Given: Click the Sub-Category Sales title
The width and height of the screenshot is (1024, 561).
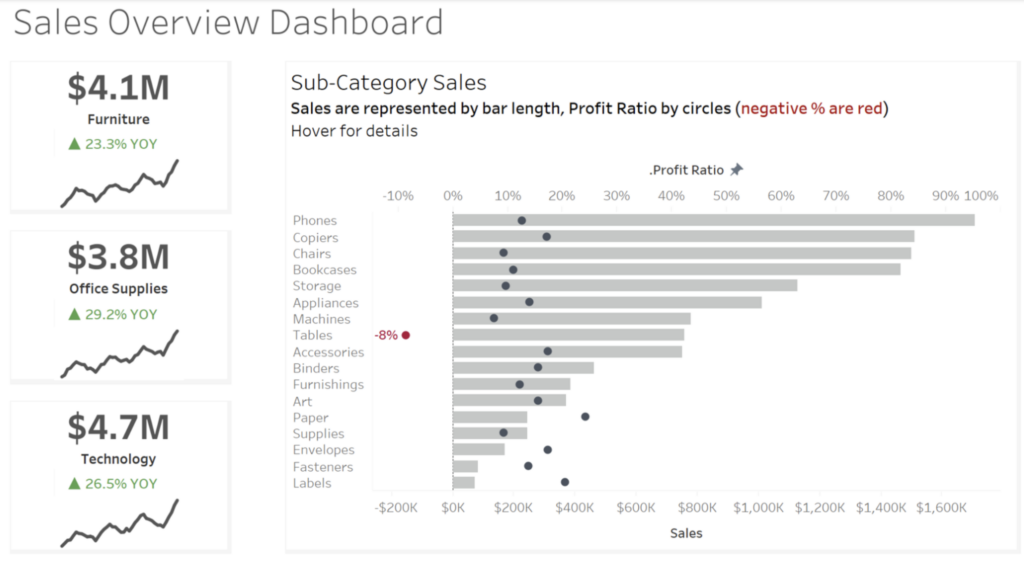Looking at the screenshot, I should pos(388,83).
